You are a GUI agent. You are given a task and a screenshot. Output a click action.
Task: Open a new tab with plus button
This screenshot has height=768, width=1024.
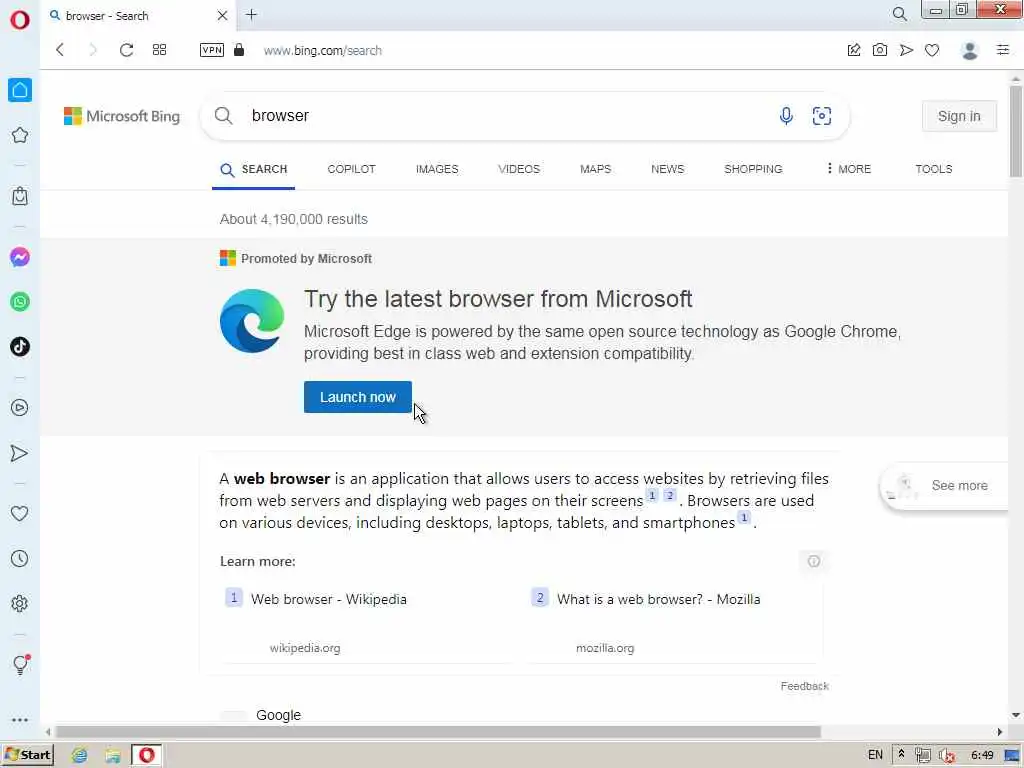[x=251, y=15]
